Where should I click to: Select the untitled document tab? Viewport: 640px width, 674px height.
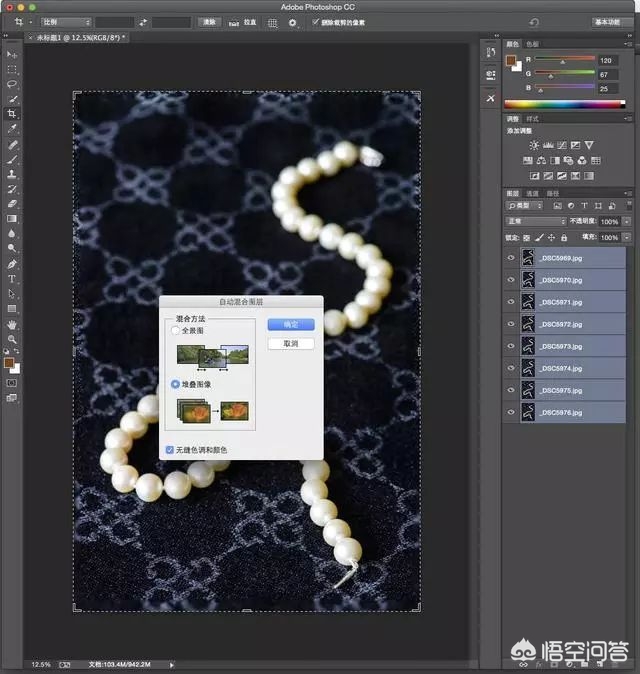(x=78, y=38)
